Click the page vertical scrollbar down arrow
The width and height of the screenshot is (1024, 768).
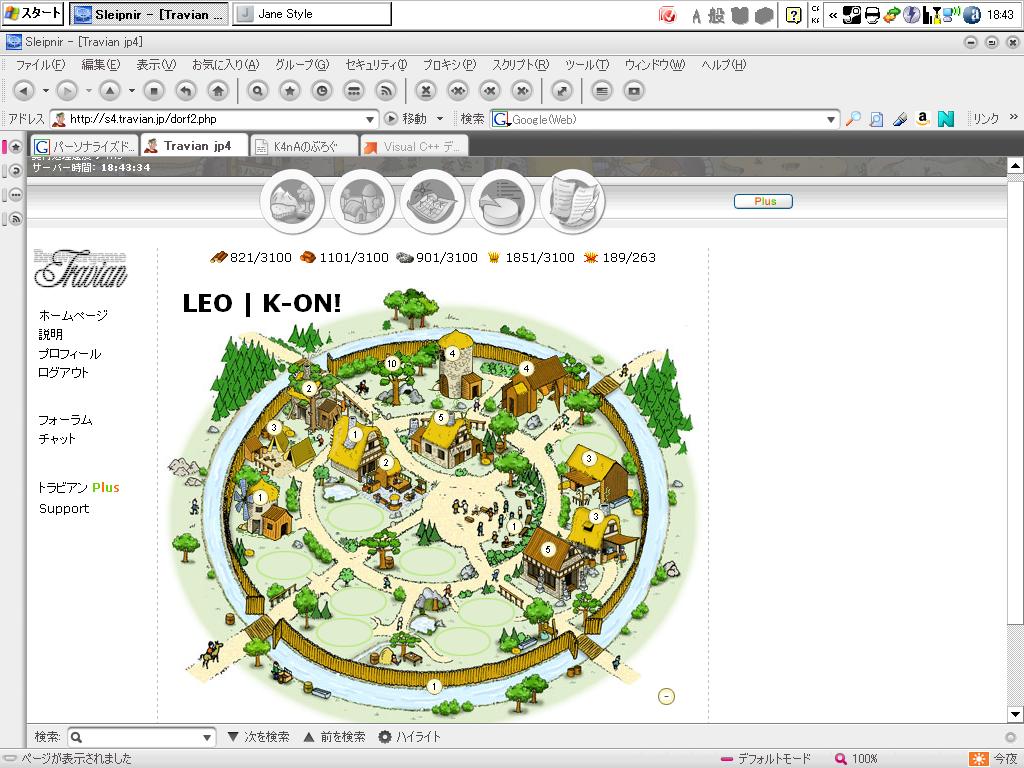click(1015, 714)
